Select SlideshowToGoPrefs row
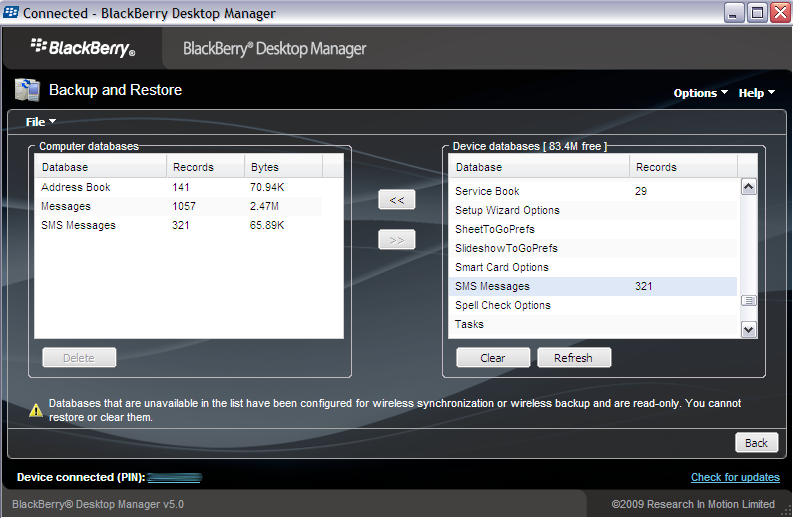The image size is (793, 518). pyautogui.click(x=593, y=248)
